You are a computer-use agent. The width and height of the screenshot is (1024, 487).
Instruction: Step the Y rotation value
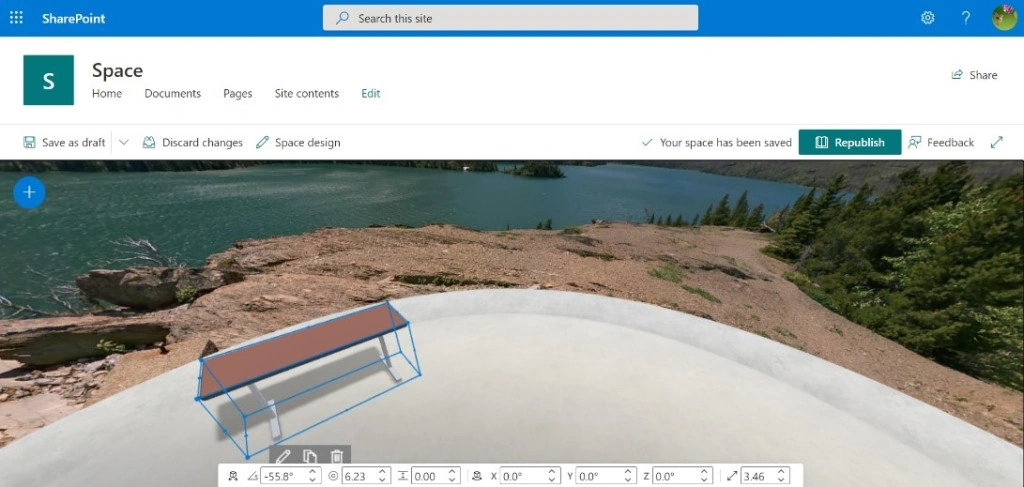click(x=629, y=476)
